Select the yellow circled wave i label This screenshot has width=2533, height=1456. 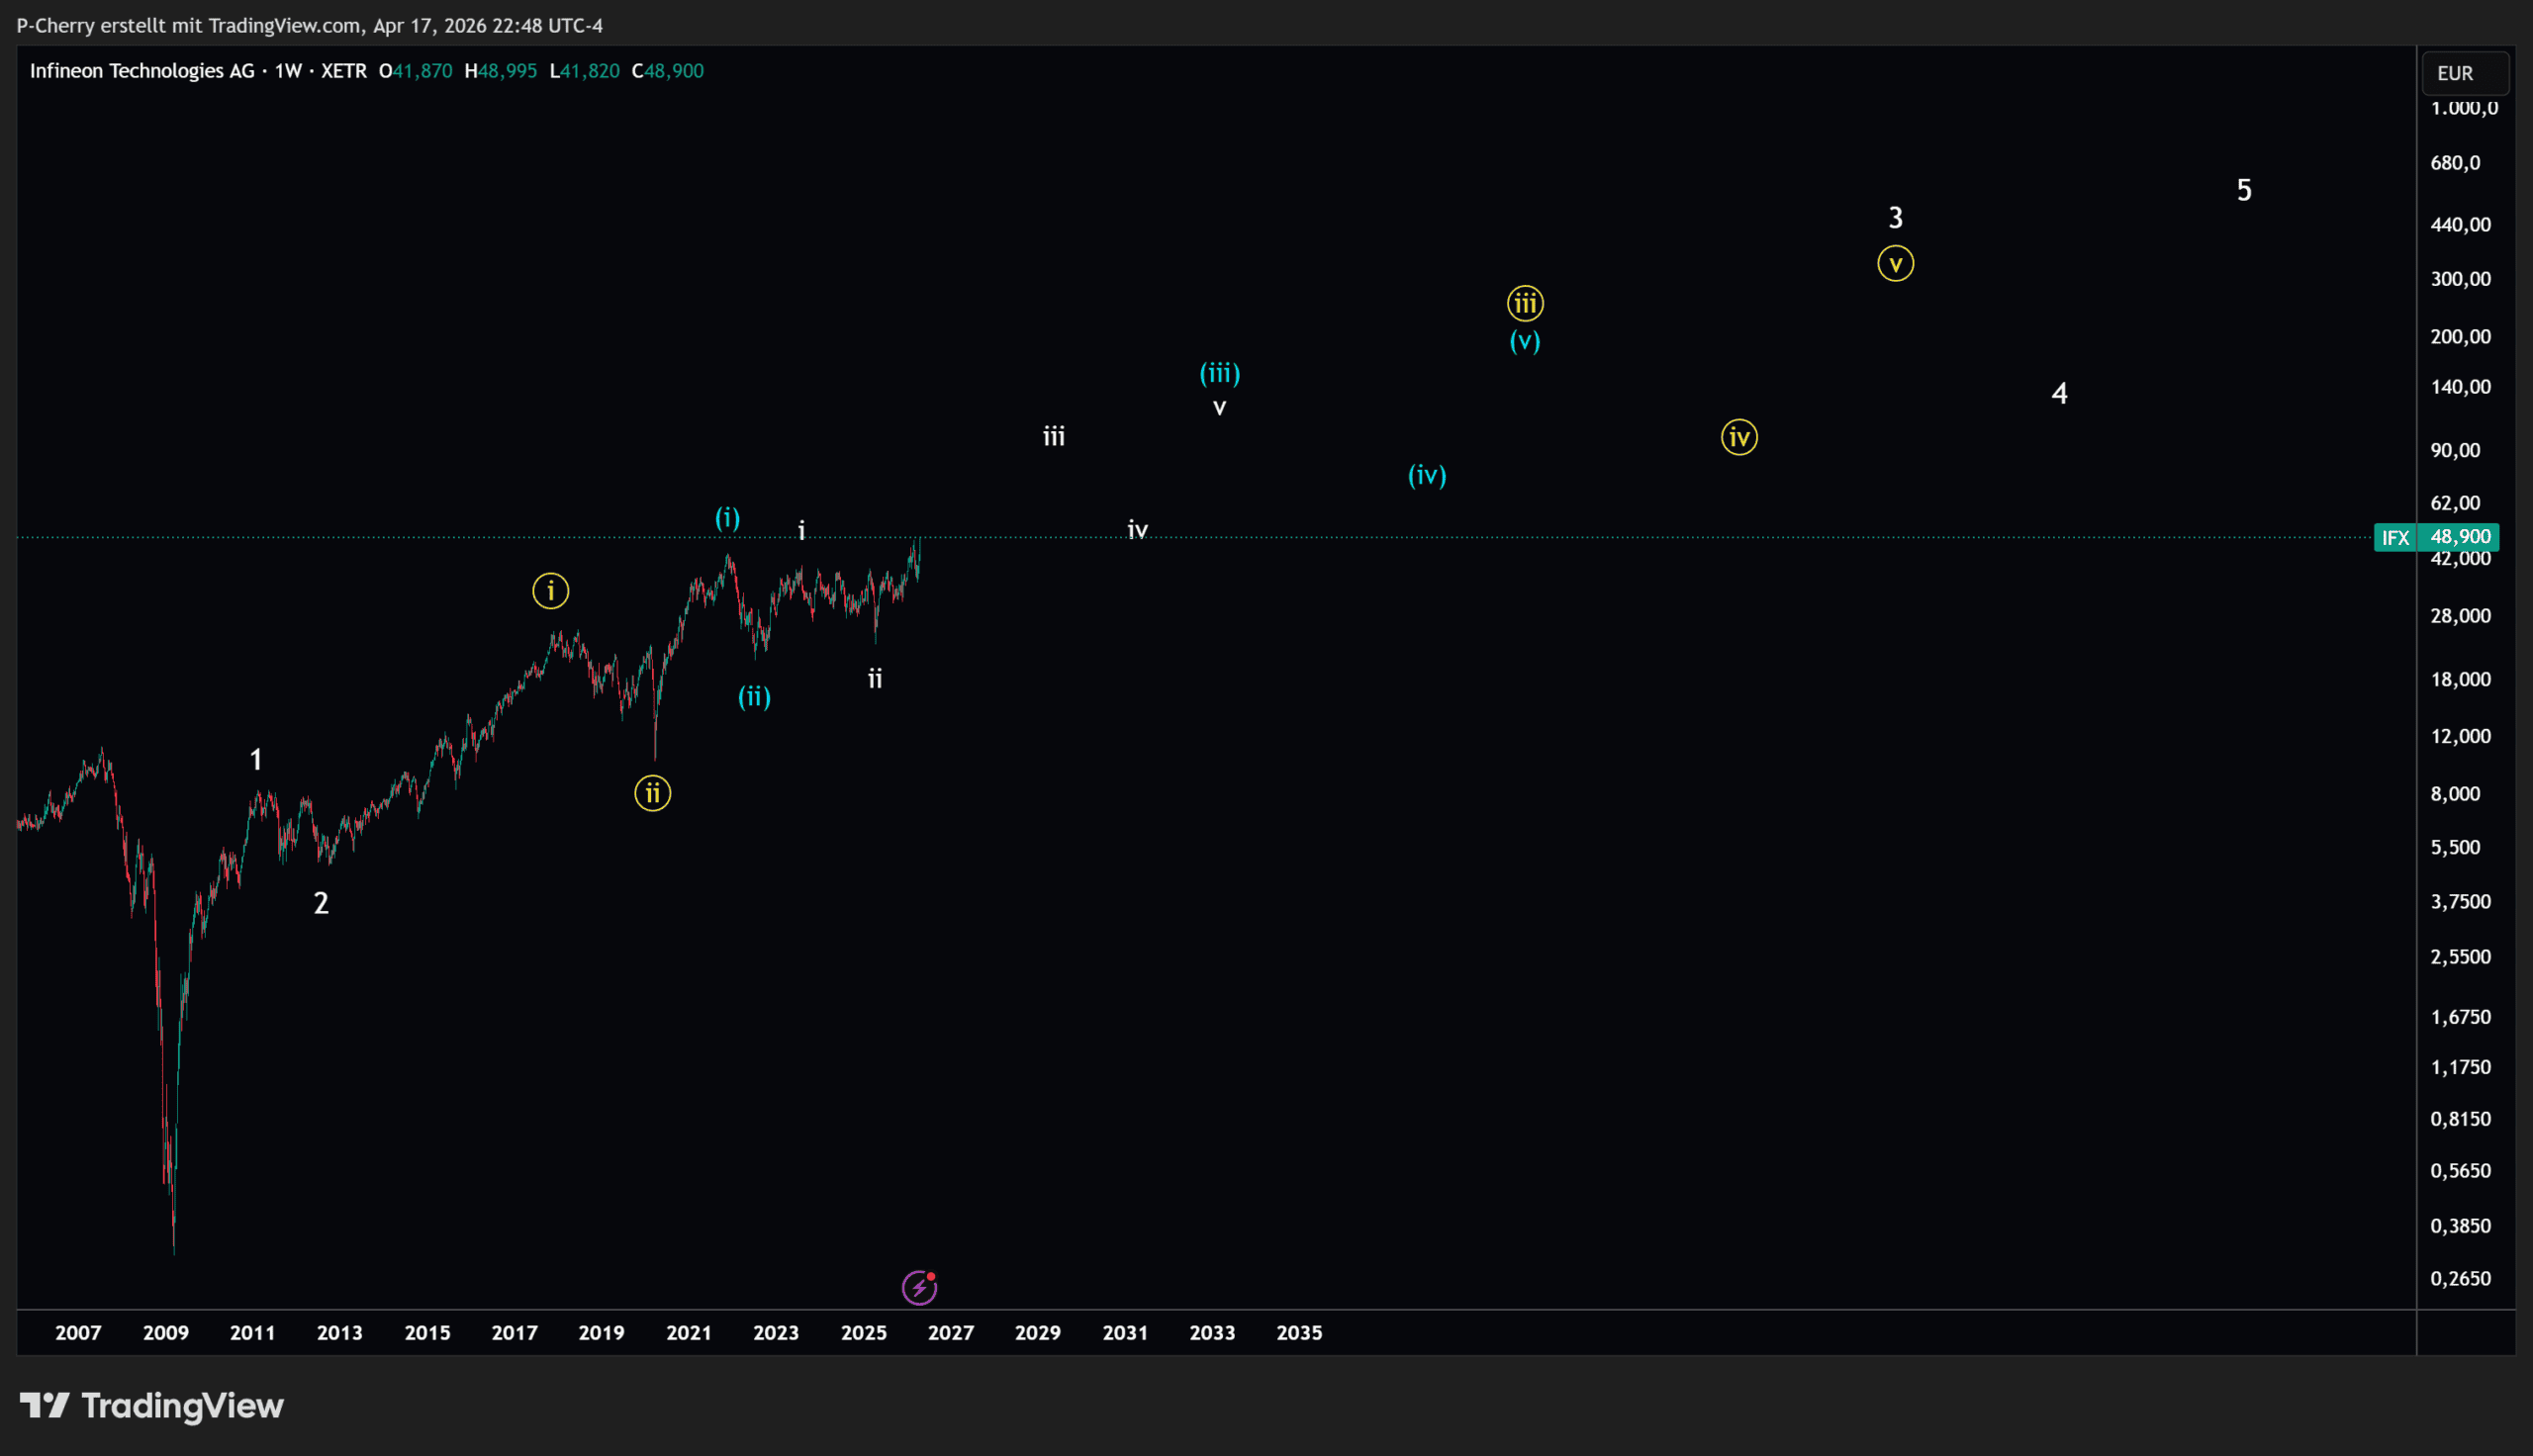tap(550, 591)
